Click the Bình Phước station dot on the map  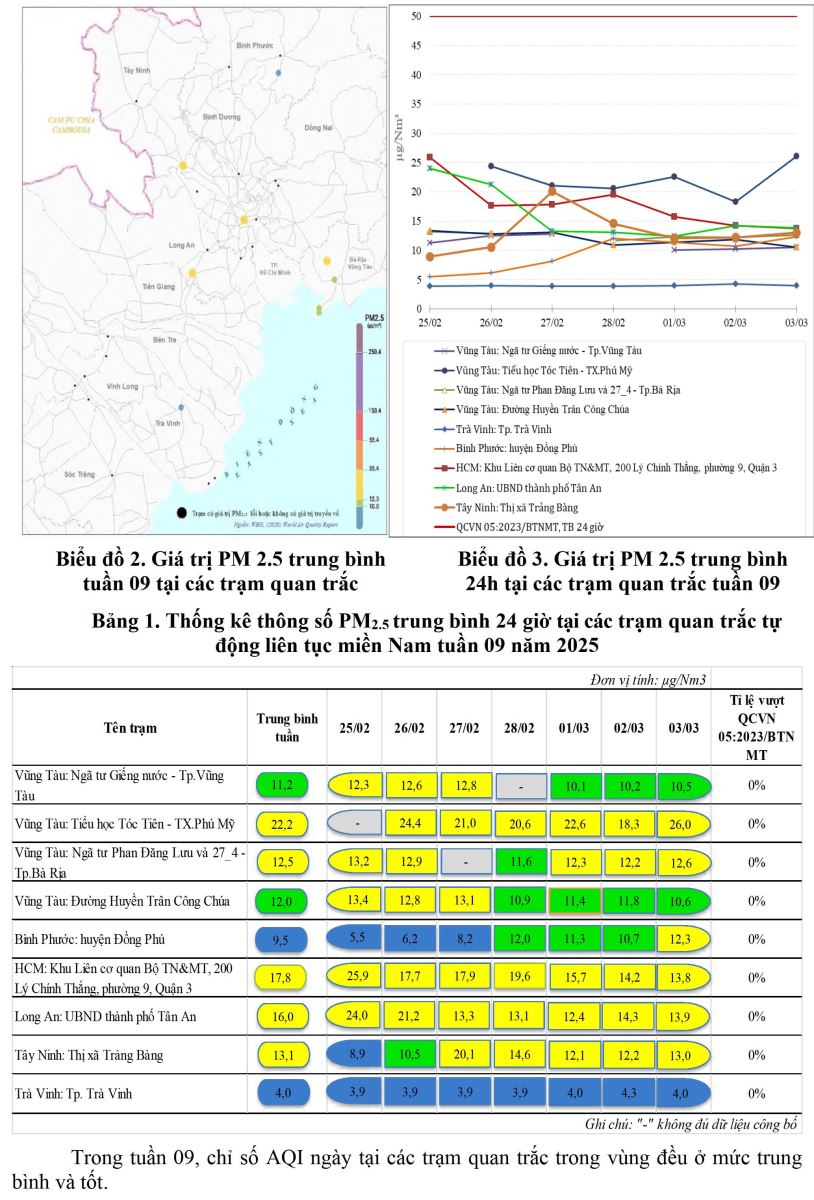[x=279, y=73]
